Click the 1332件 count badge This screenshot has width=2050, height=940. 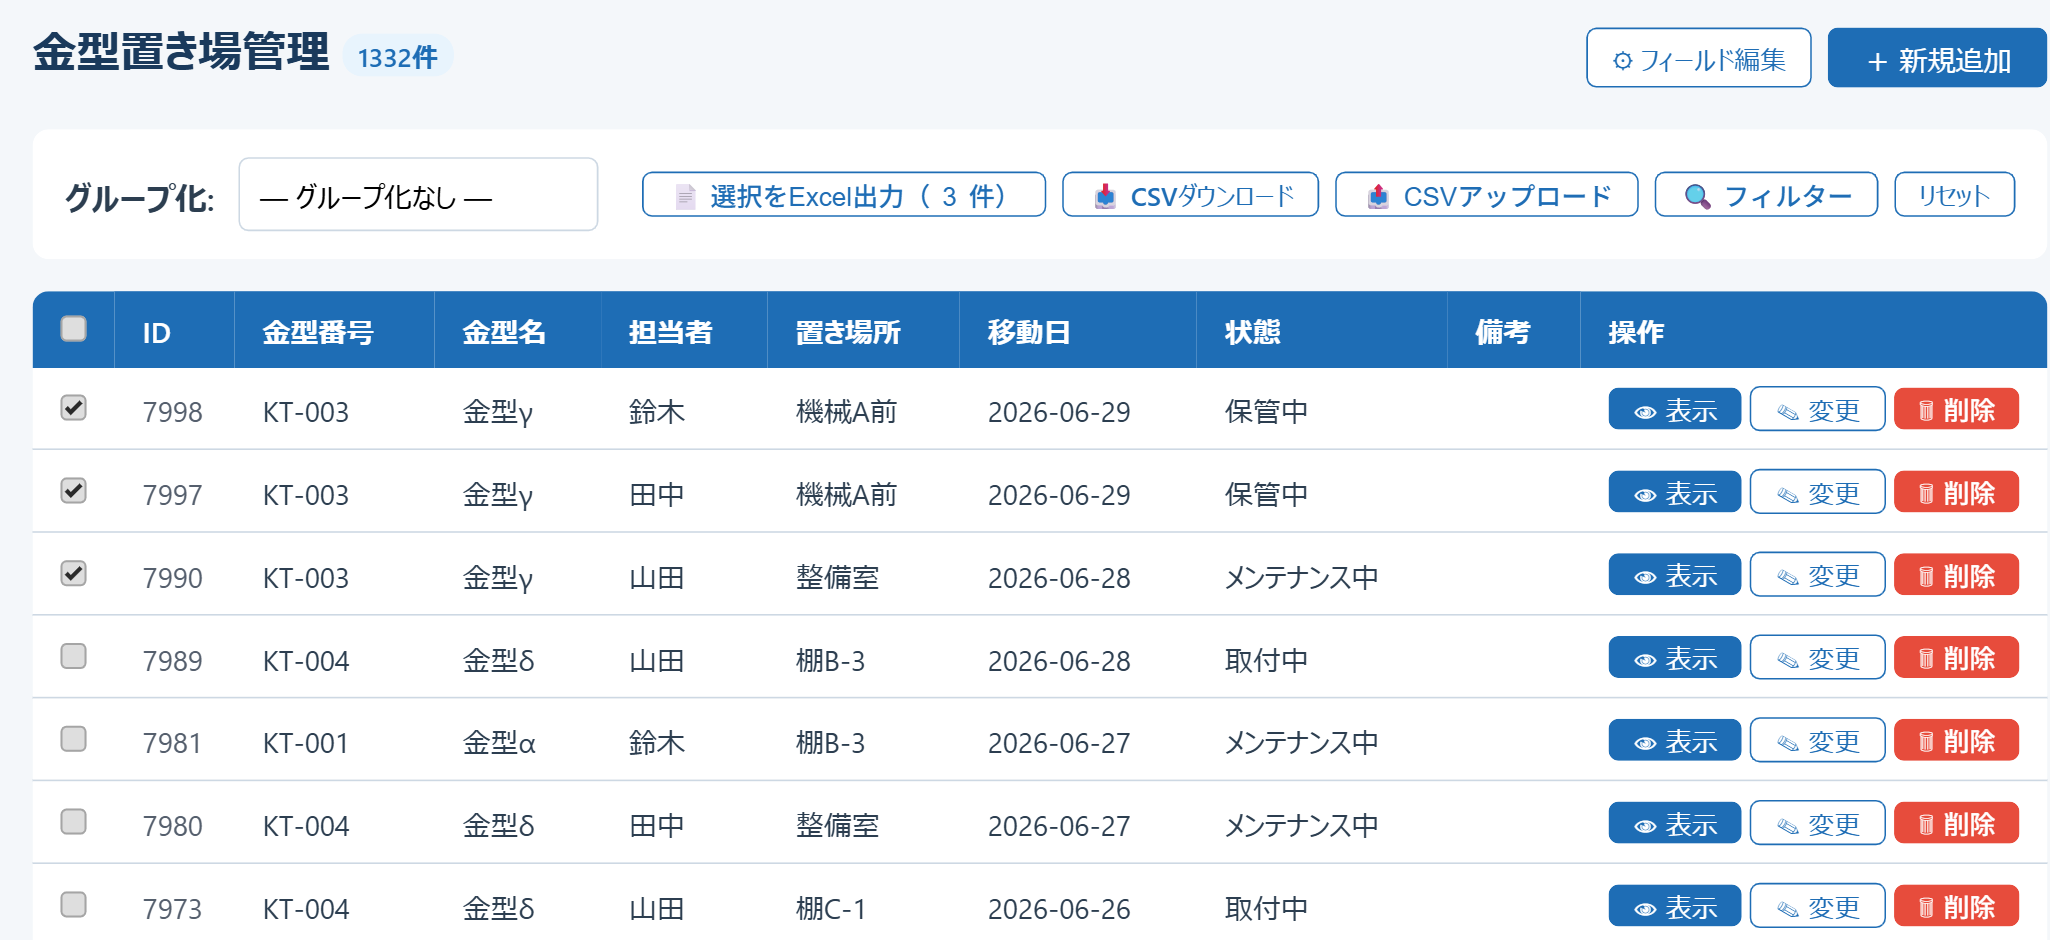398,57
